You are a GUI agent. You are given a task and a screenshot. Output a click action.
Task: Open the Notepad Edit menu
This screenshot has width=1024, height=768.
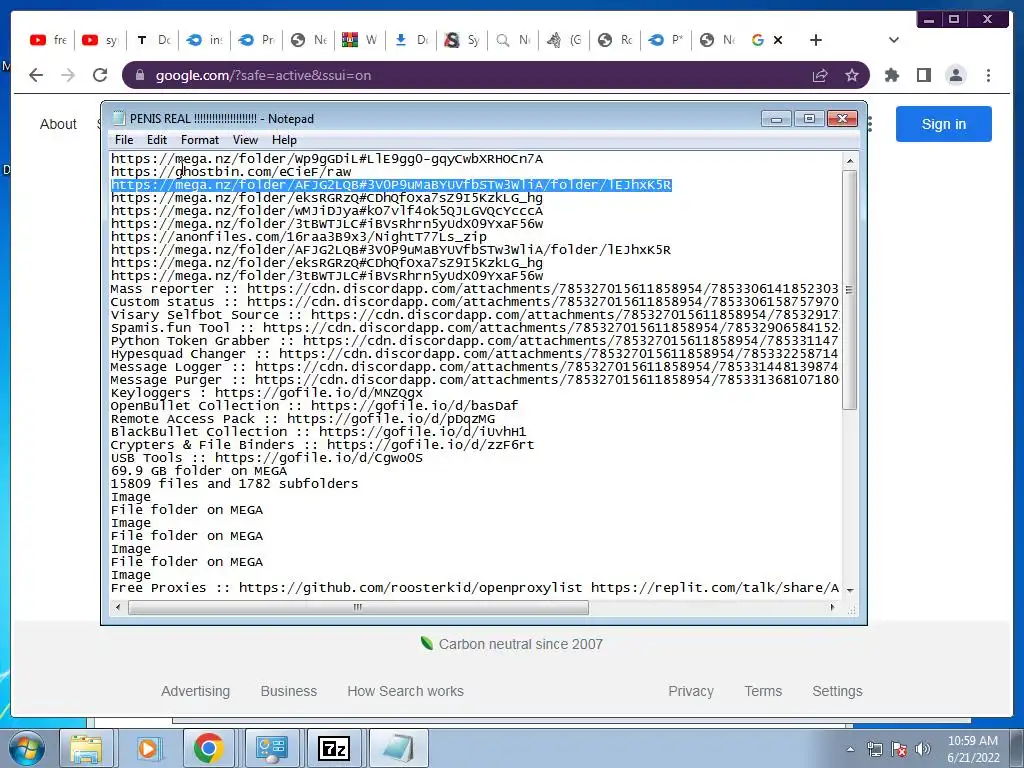point(157,140)
